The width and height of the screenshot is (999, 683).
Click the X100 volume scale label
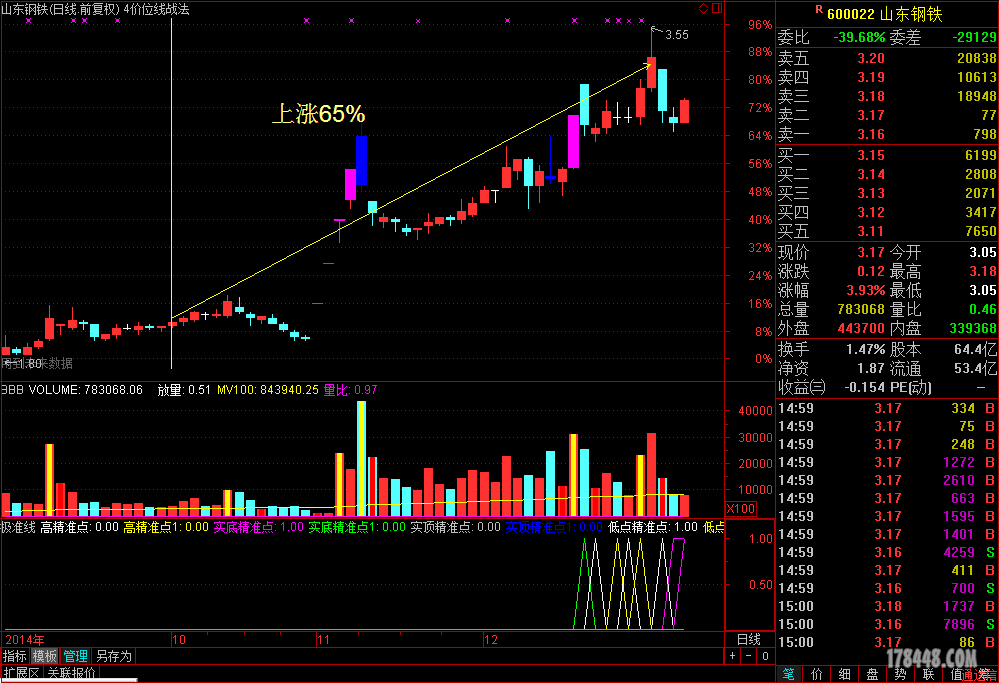click(x=740, y=509)
